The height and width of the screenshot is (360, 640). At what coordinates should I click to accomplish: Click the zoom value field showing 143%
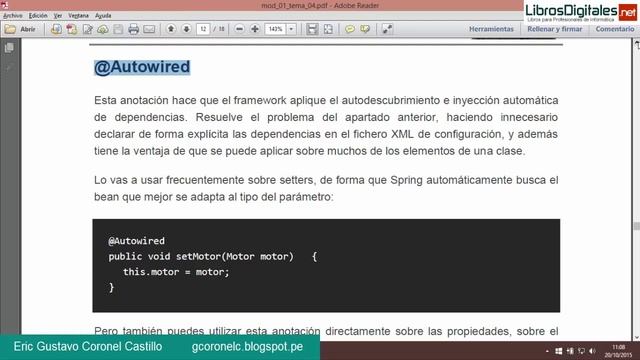click(276, 29)
